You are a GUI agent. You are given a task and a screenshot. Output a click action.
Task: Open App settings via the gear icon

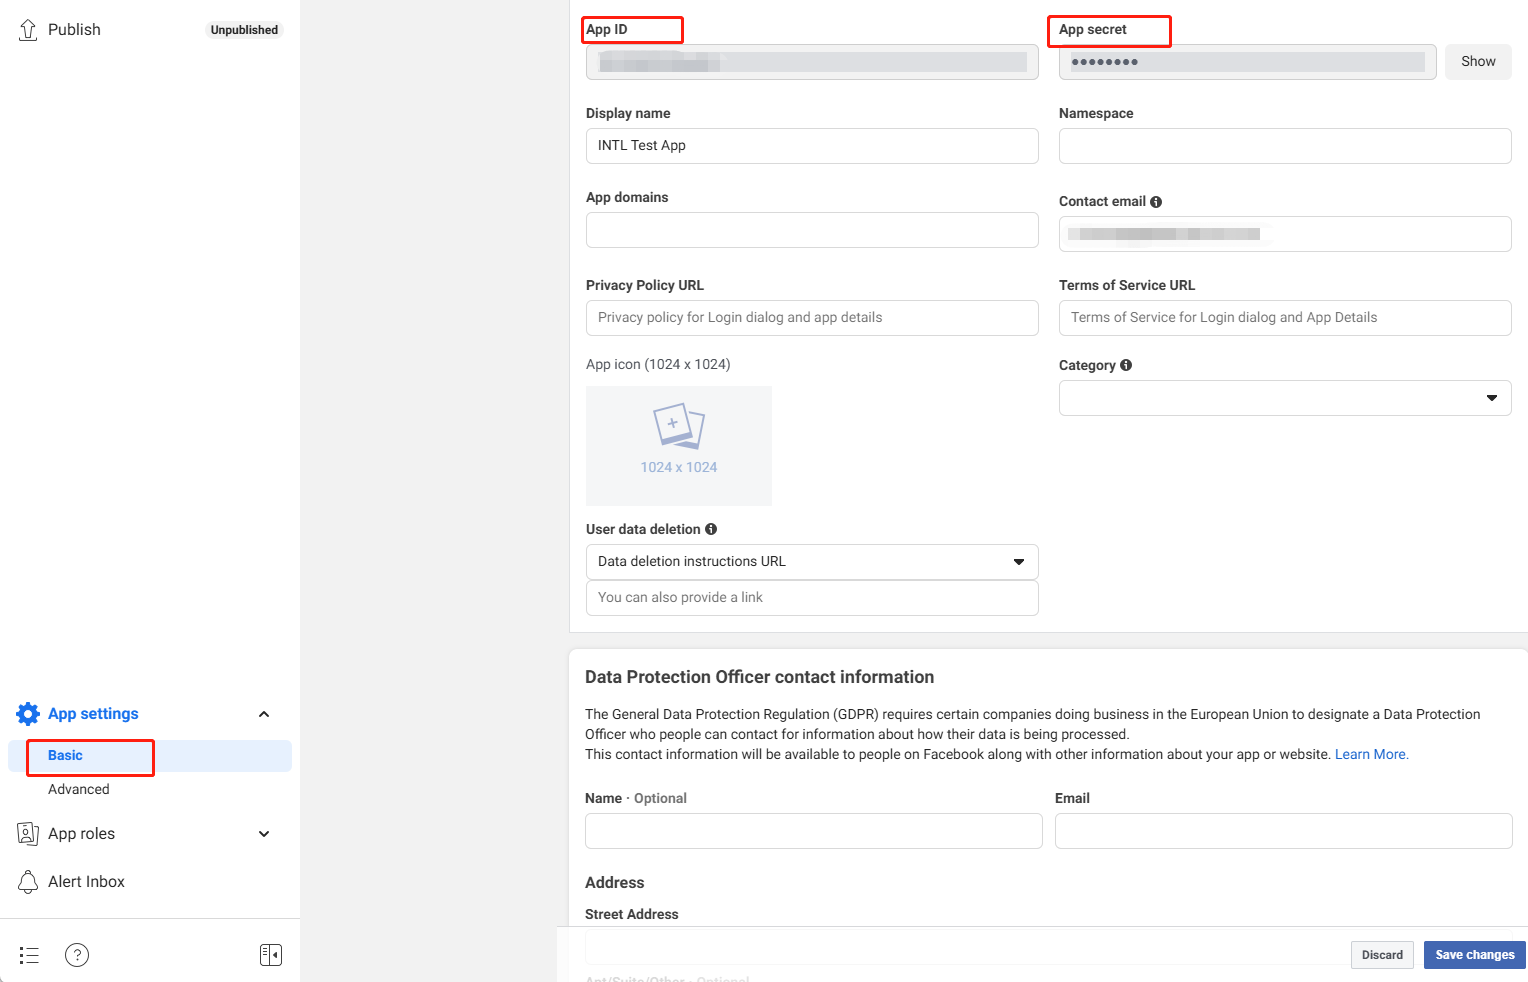tap(28, 713)
